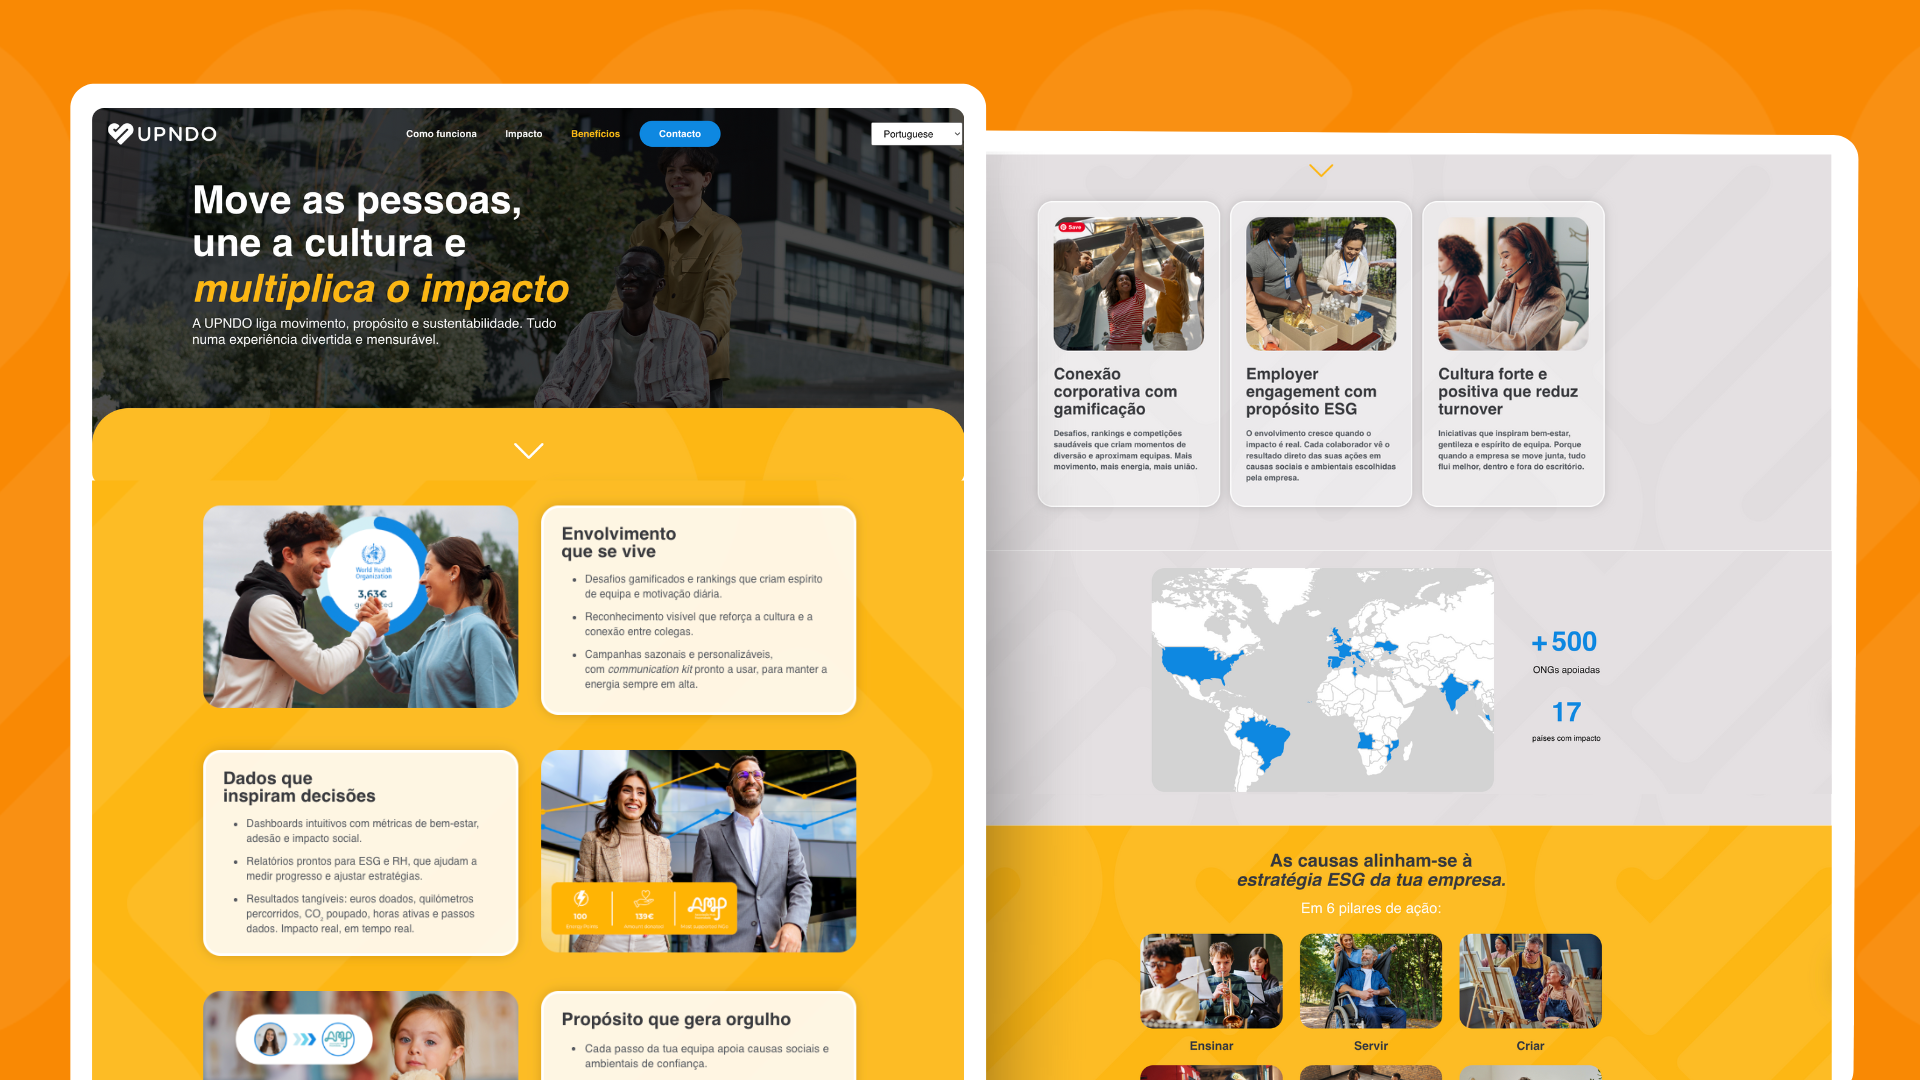The image size is (1920, 1080).
Task: Click the Criar pillar thumbnail
Action: point(1530,981)
